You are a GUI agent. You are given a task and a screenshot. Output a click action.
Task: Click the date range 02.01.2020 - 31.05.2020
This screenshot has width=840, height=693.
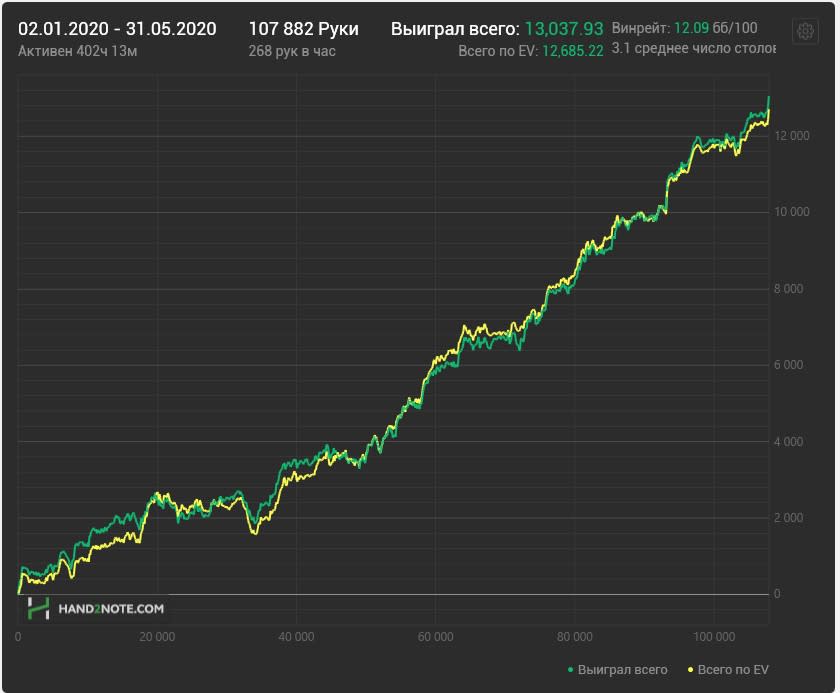tap(117, 29)
